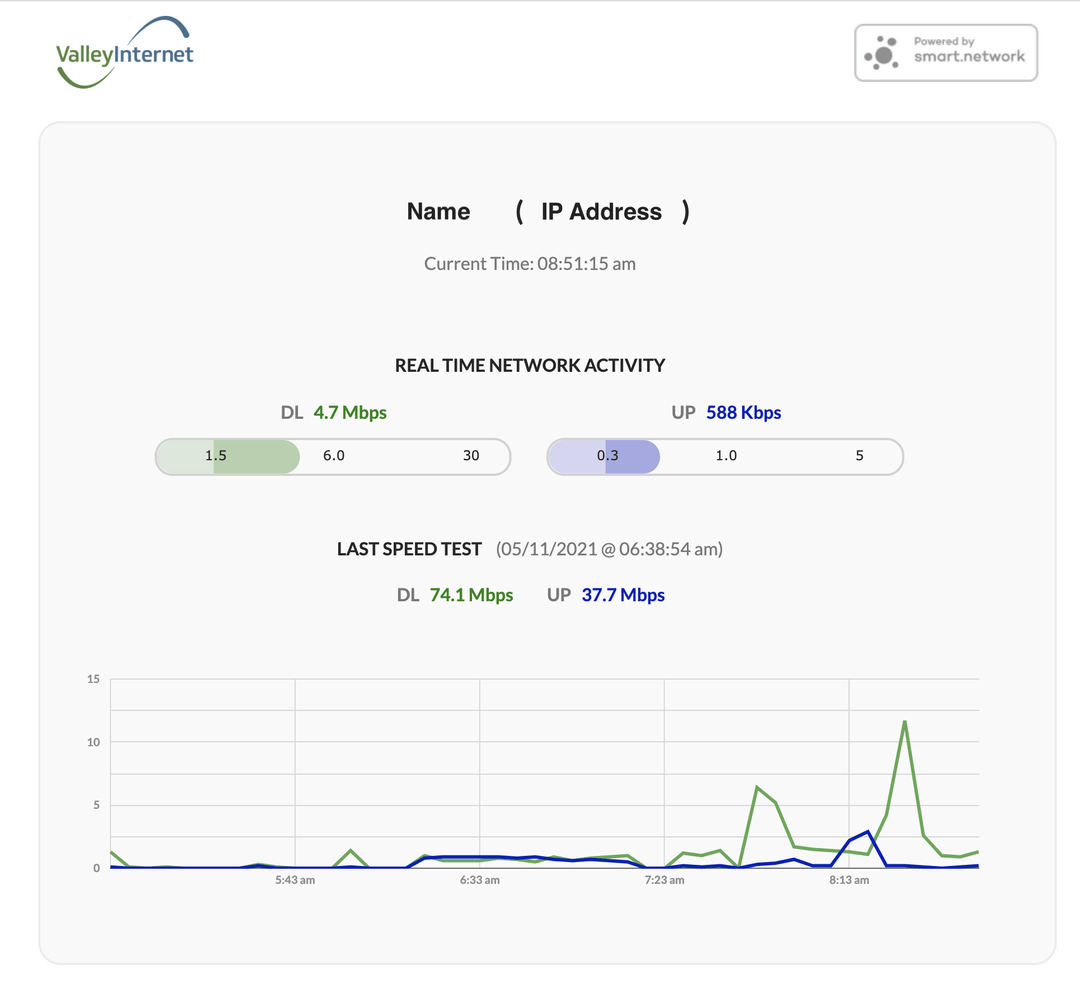The width and height of the screenshot is (1080, 988).
Task: Click the Powered by smart.network badge
Action: [x=945, y=52]
